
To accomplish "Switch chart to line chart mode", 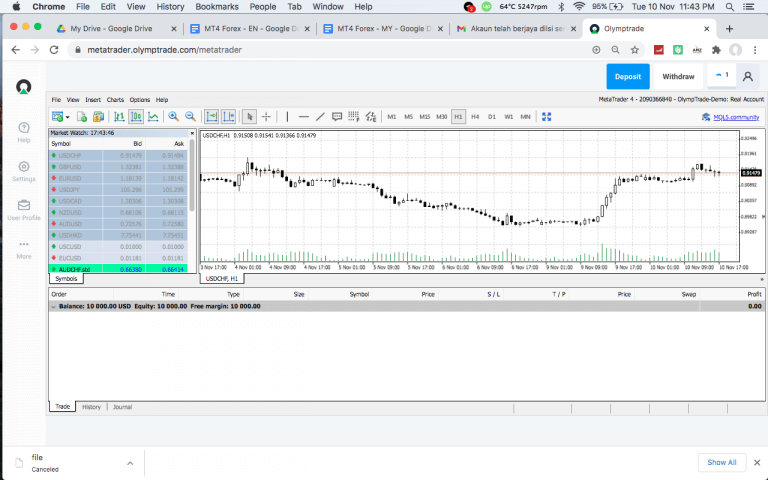I will pos(153,117).
